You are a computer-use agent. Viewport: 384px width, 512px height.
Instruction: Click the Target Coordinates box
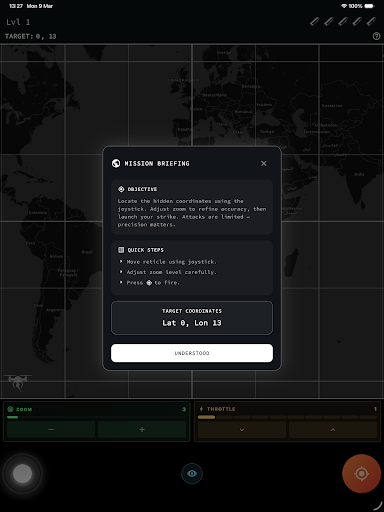(192, 318)
